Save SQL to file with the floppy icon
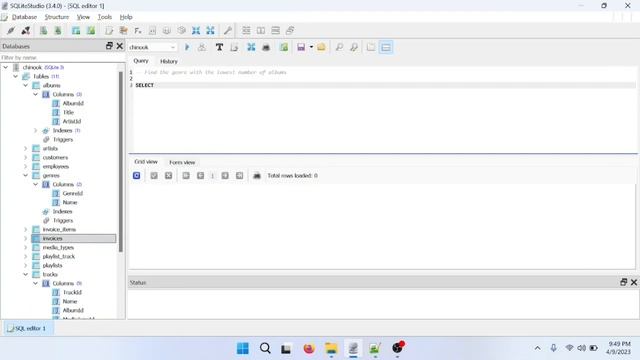This screenshot has height=360, width=640. pos(301,47)
